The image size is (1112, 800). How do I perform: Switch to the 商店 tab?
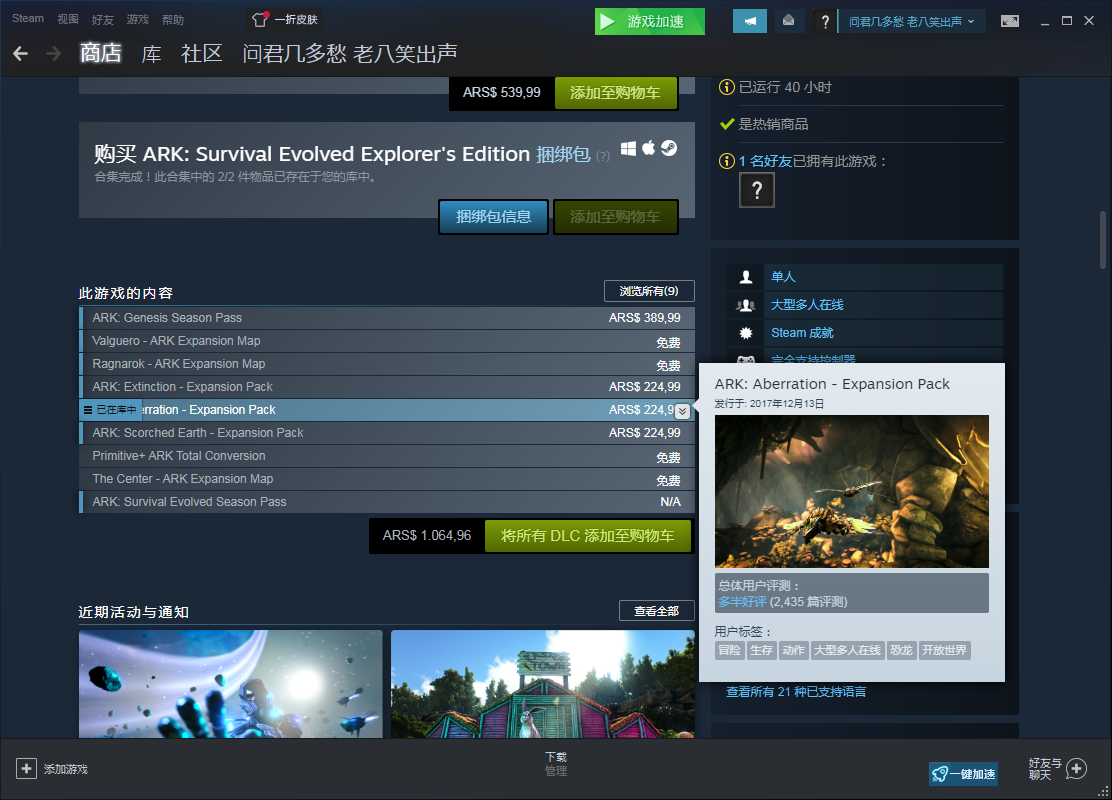point(100,53)
